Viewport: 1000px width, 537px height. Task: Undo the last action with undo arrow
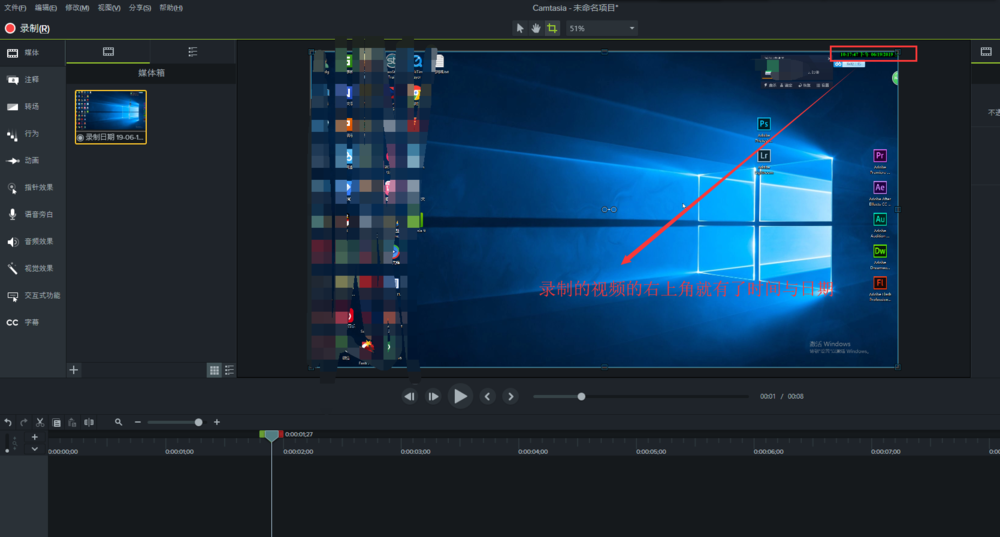coord(8,422)
